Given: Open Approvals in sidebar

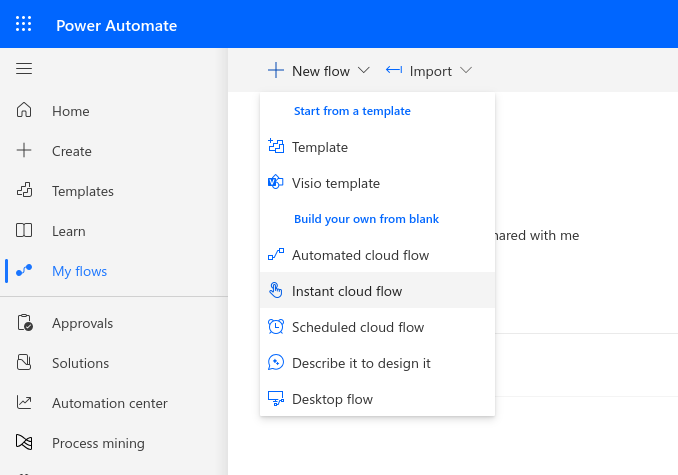Looking at the screenshot, I should click(82, 323).
